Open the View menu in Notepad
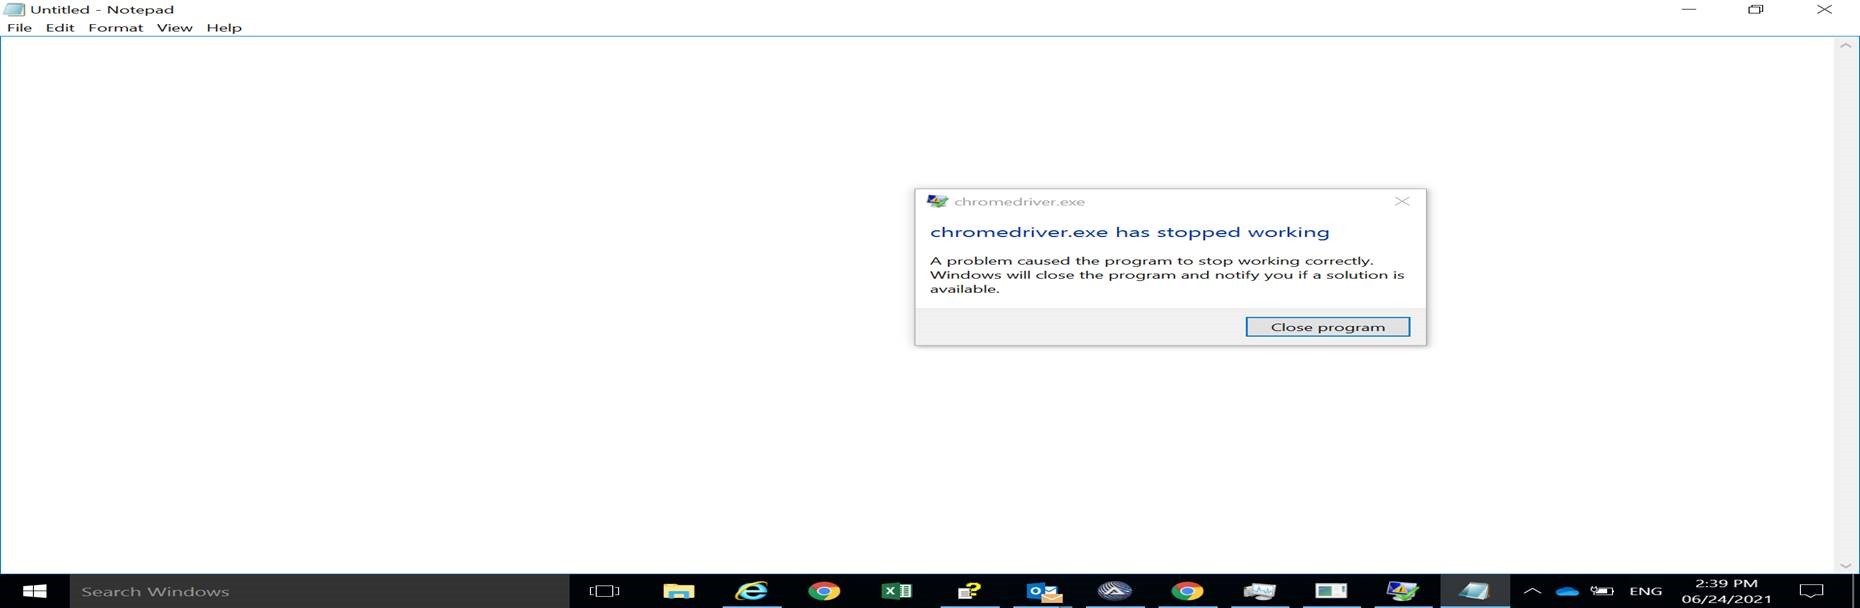Image resolution: width=1860 pixels, height=608 pixels. [x=174, y=28]
